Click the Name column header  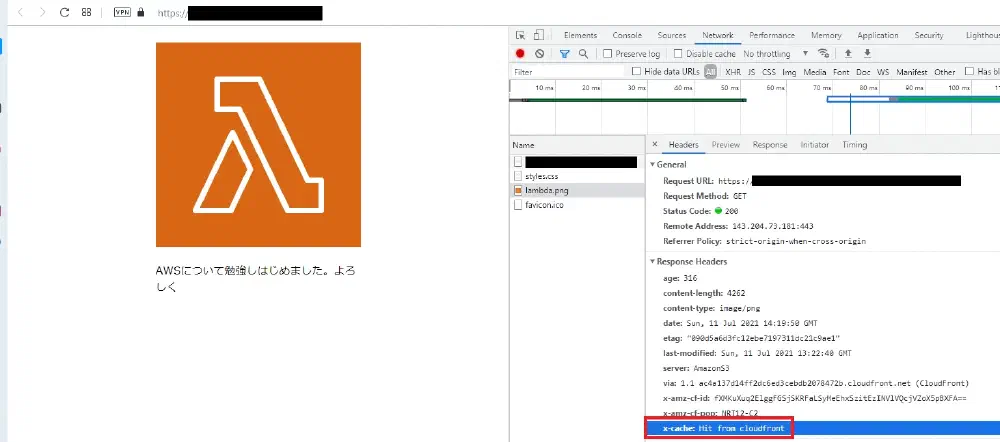578,145
